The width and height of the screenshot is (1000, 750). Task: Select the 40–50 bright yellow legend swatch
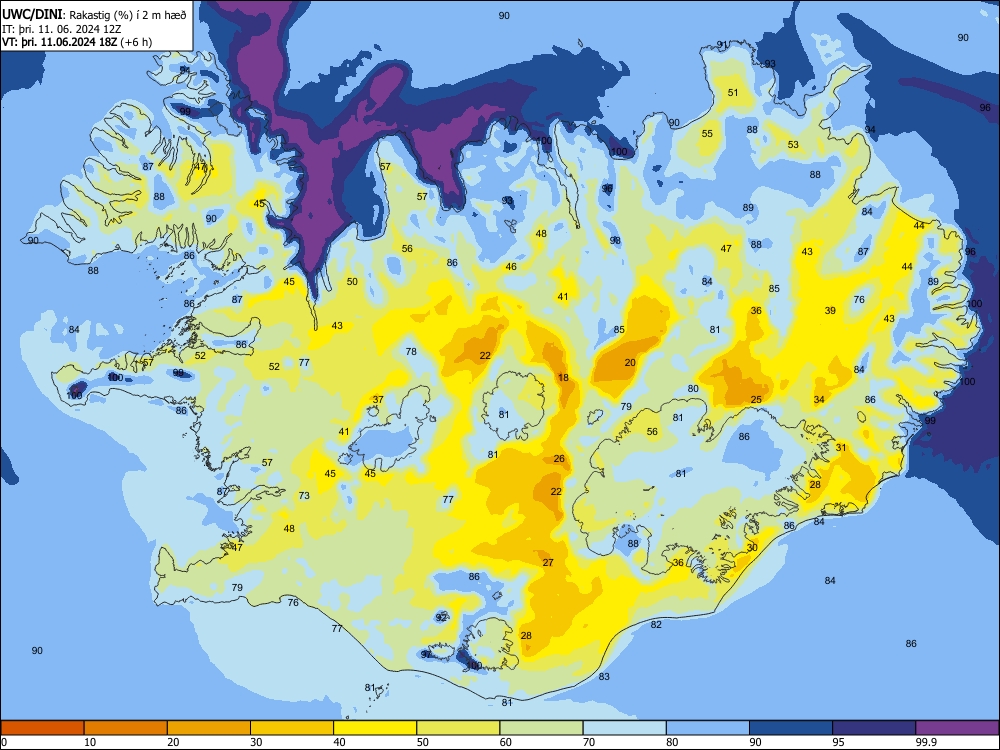coord(375,728)
